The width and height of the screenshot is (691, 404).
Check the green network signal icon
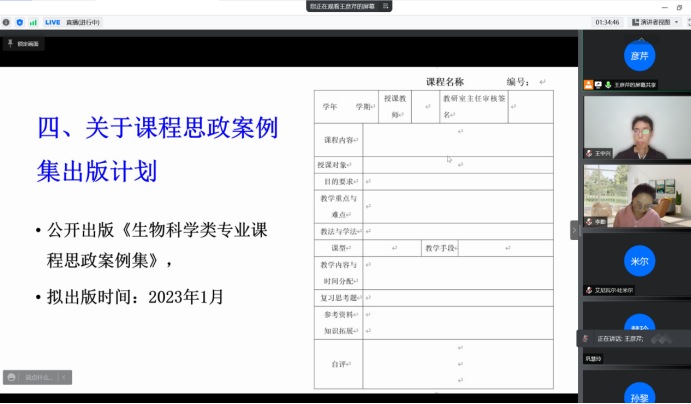click(x=33, y=21)
